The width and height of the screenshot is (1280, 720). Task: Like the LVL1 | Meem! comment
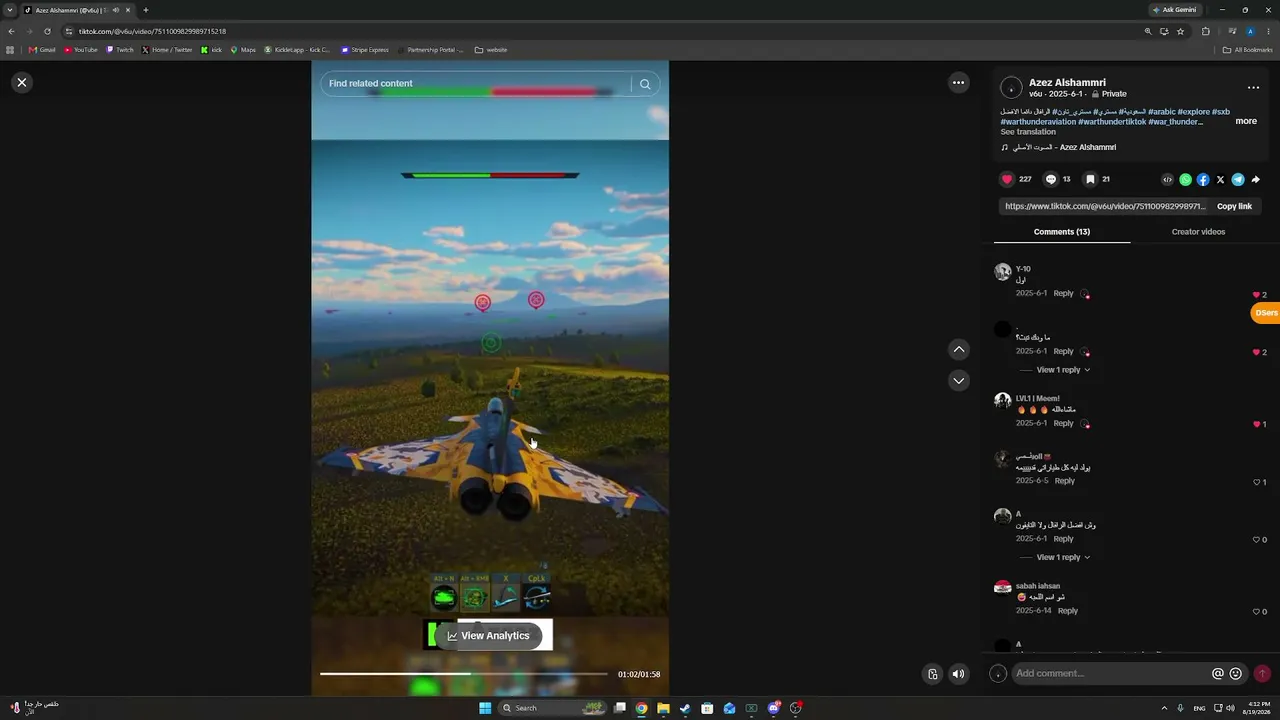(x=1256, y=424)
